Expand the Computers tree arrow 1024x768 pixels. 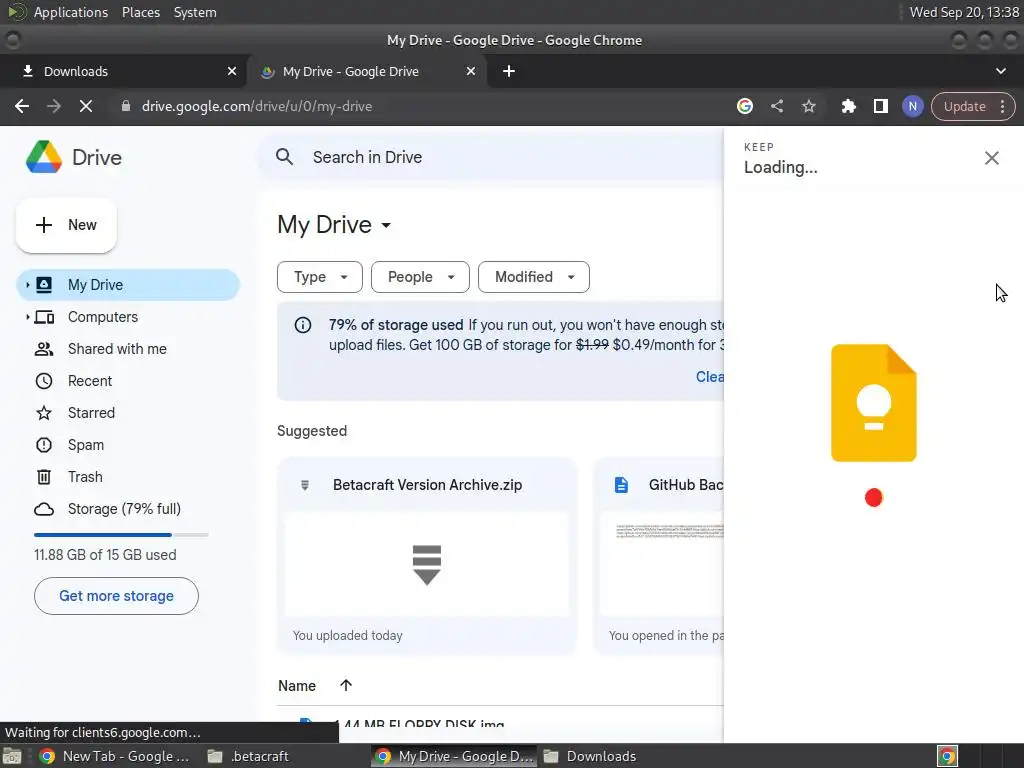pyautogui.click(x=27, y=317)
